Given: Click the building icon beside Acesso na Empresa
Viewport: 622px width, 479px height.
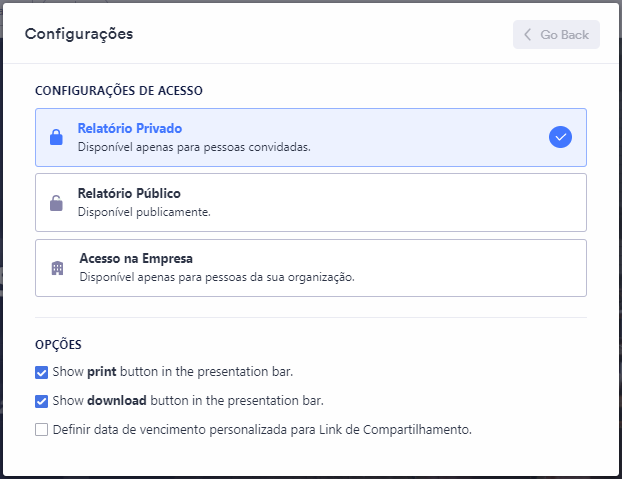Looking at the screenshot, I should [58, 268].
